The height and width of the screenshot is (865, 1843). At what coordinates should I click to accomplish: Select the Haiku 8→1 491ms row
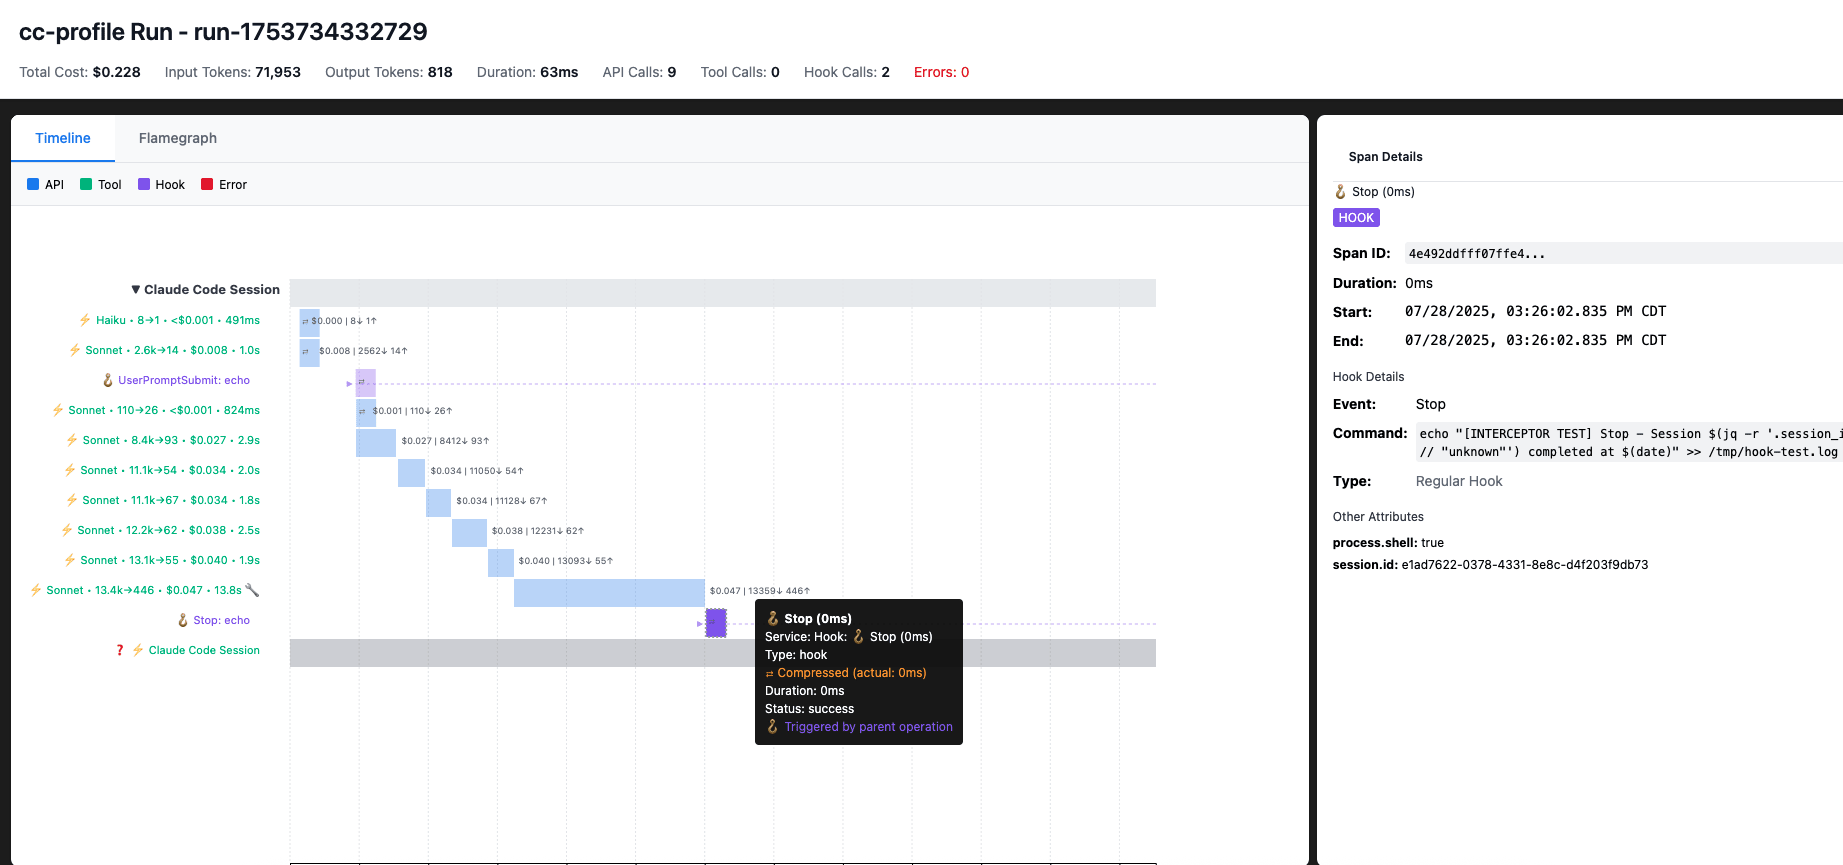pos(178,320)
